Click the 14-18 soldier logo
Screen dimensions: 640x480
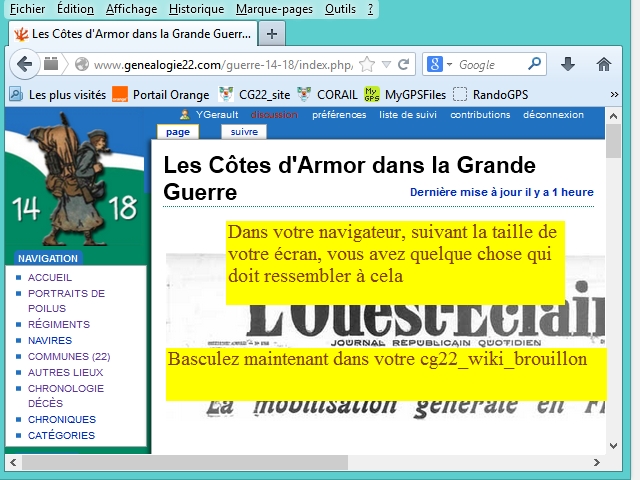click(76, 180)
